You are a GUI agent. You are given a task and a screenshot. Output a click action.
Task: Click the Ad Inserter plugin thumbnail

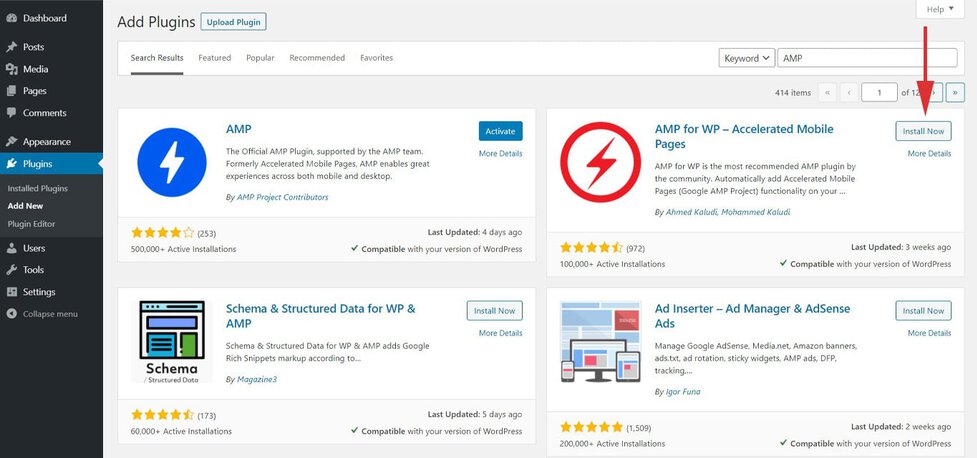600,342
